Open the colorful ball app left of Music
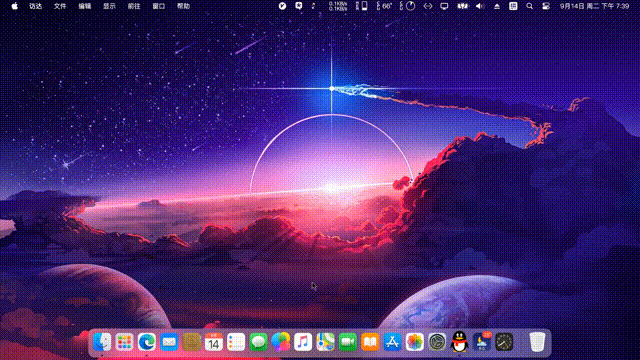The height and width of the screenshot is (360, 640). (x=281, y=342)
